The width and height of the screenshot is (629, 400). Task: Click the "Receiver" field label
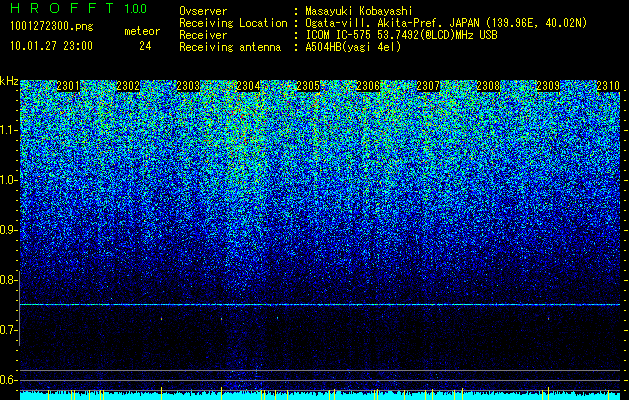[203, 35]
